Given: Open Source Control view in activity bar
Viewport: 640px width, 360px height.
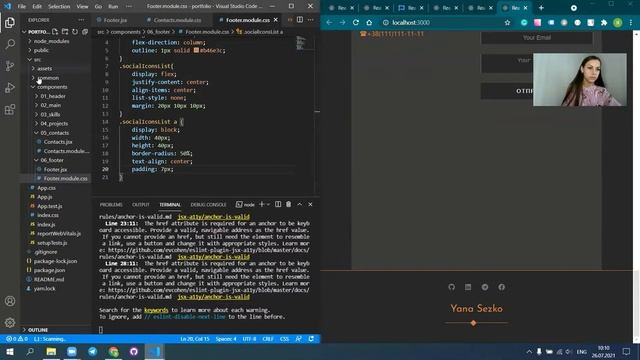Looking at the screenshot, I should coord(10,66).
